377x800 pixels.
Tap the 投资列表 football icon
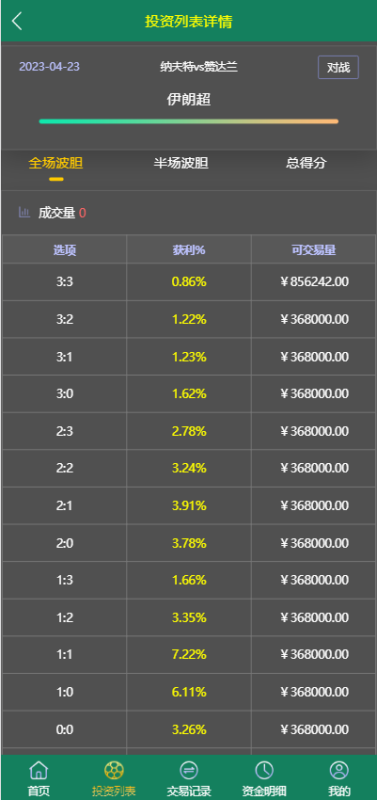pos(114,770)
